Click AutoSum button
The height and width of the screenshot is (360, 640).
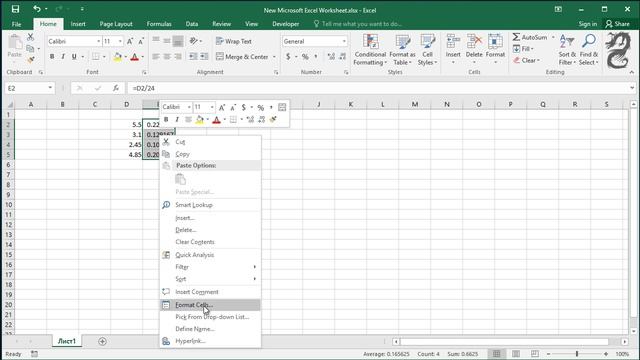(530, 37)
